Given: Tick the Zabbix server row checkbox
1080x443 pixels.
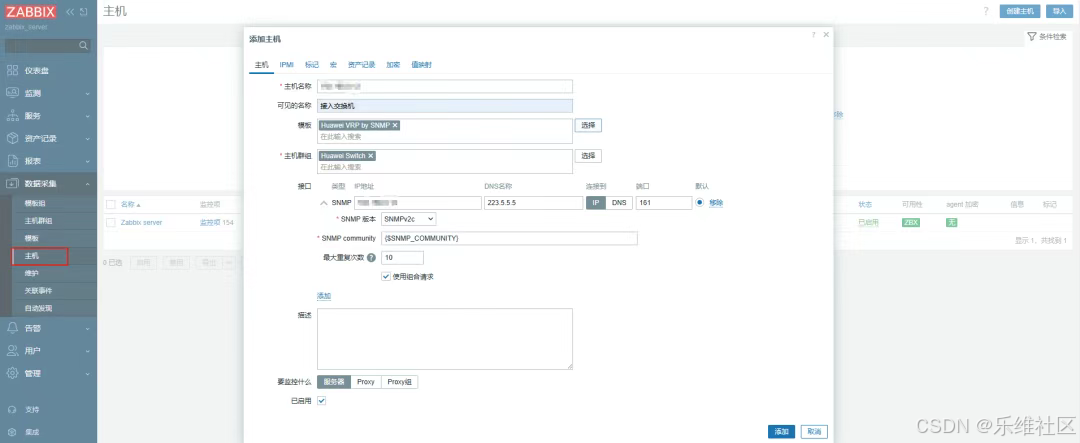Looking at the screenshot, I should pyautogui.click(x=110, y=223).
